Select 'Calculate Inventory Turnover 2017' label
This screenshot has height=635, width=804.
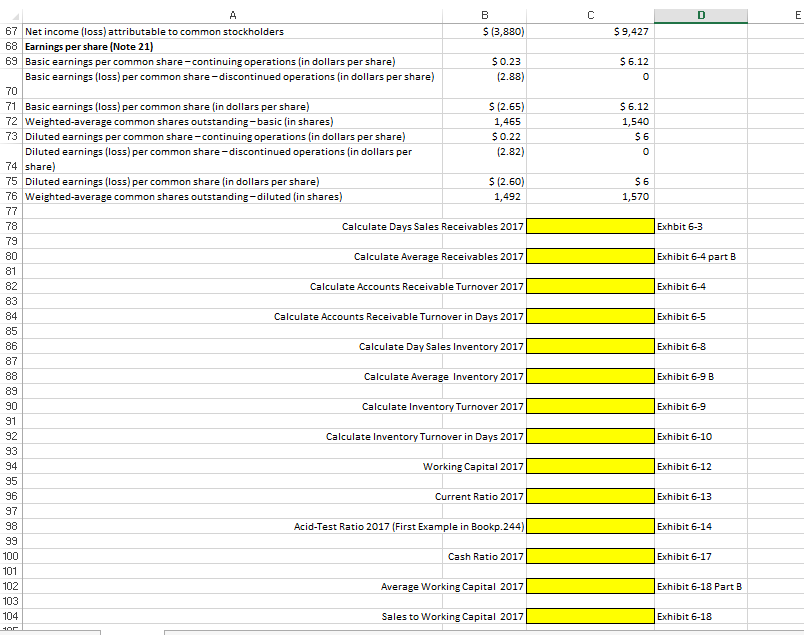443,406
